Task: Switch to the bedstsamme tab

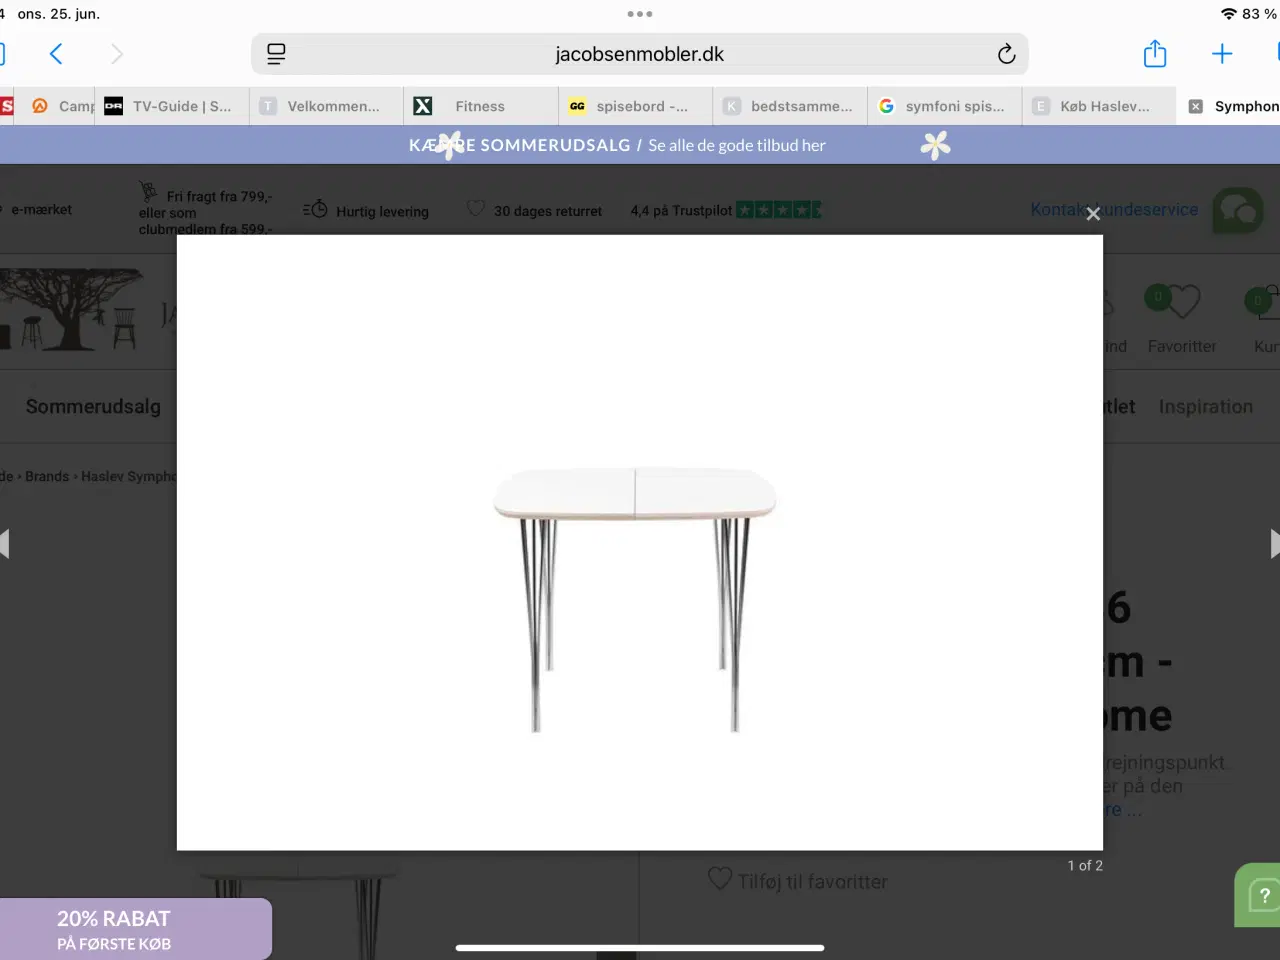Action: pyautogui.click(x=790, y=106)
